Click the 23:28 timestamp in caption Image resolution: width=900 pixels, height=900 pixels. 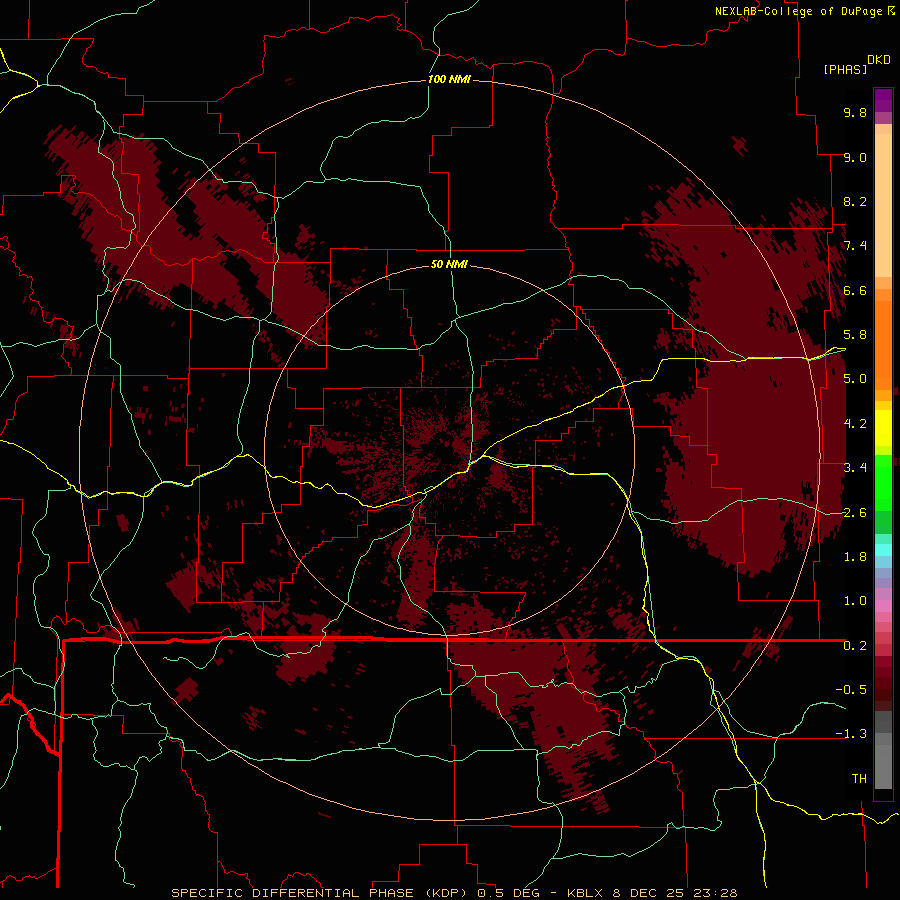point(714,893)
